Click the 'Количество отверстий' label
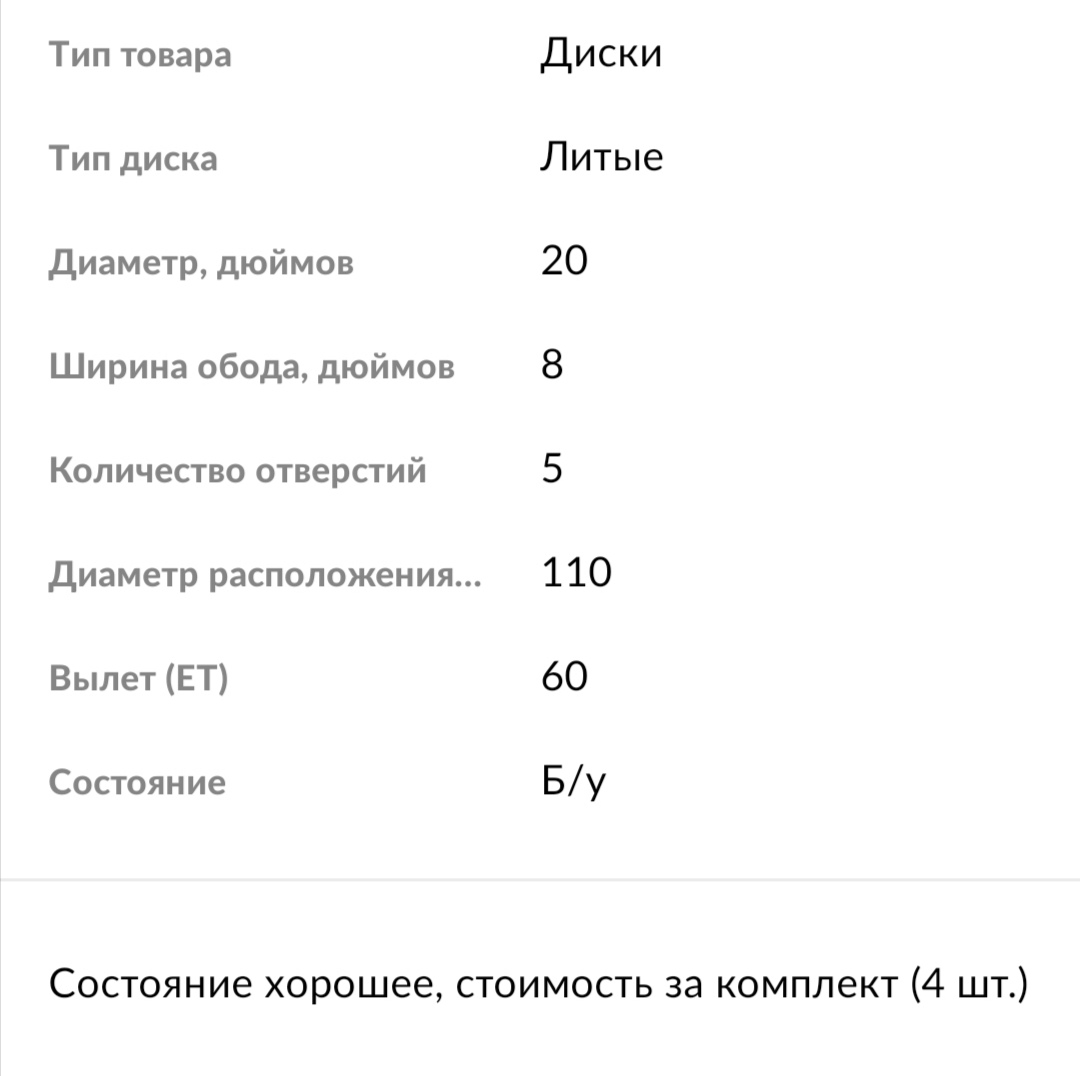Screen dimensions: 1080x1076 (x=238, y=470)
